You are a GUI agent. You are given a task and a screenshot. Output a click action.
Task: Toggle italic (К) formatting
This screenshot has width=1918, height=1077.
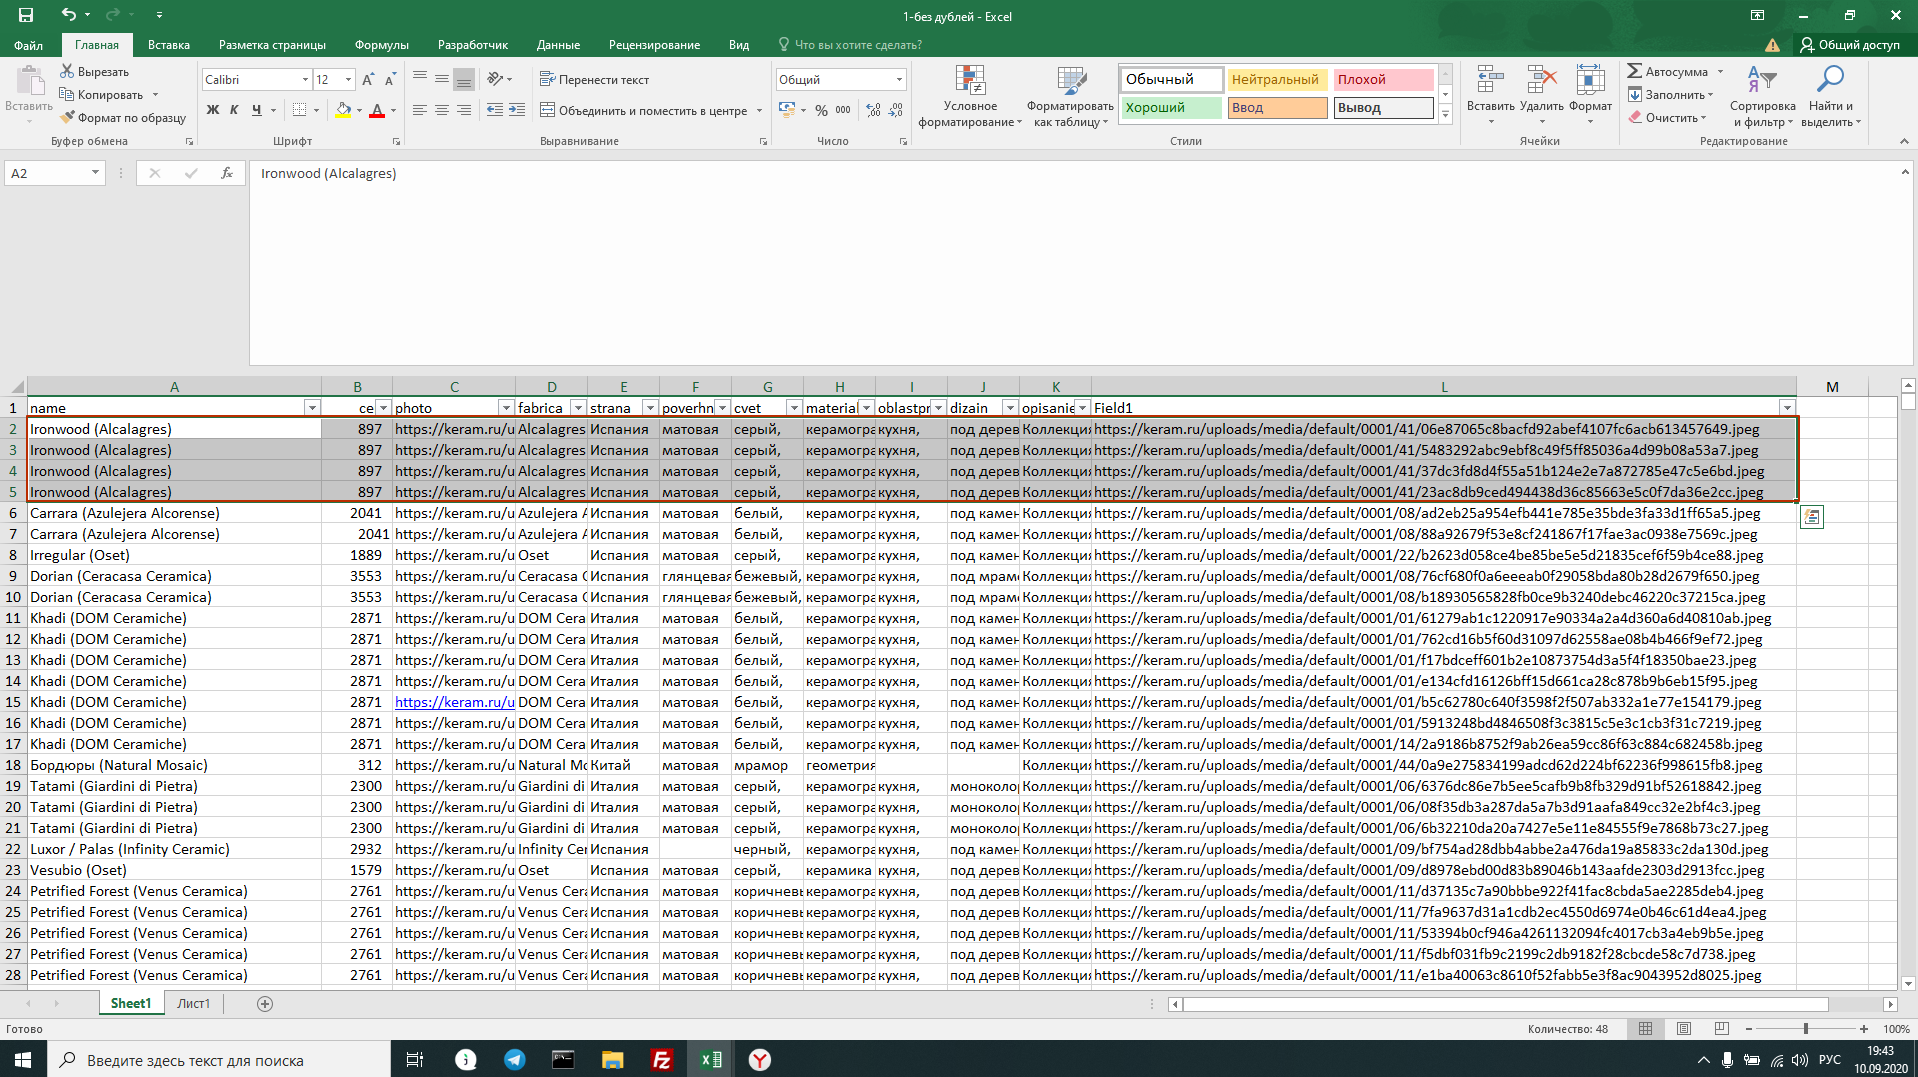click(234, 110)
